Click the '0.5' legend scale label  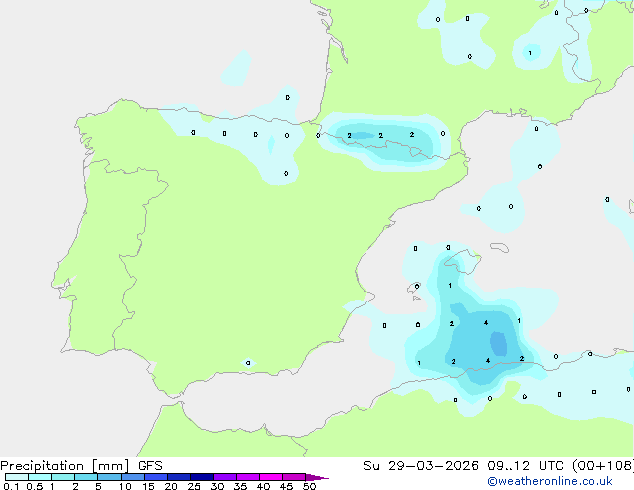[x=35, y=486]
